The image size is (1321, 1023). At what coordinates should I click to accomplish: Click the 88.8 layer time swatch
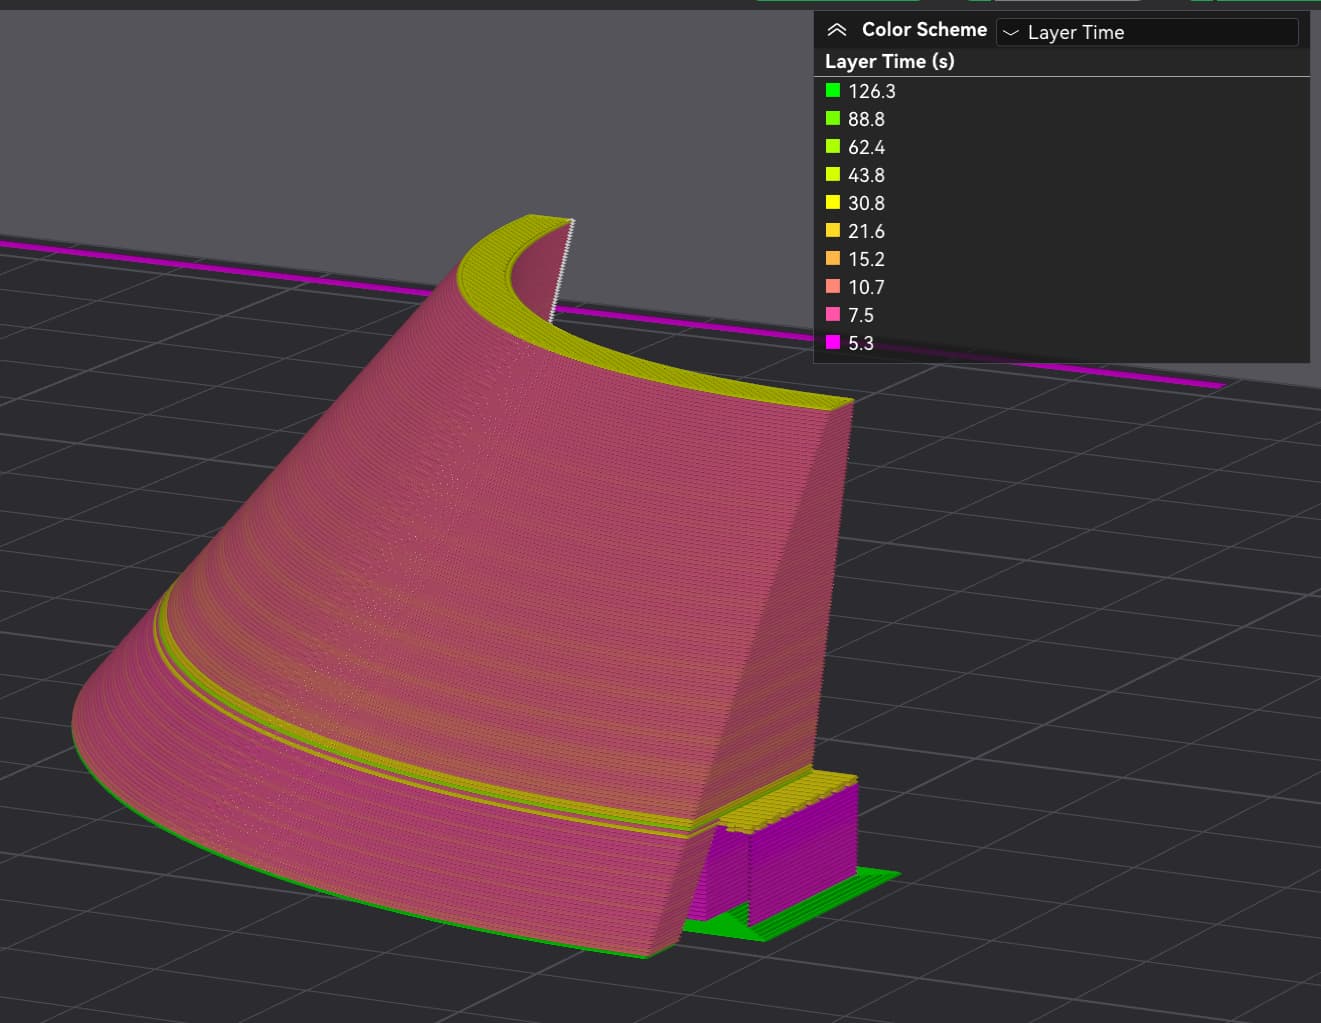pos(833,118)
